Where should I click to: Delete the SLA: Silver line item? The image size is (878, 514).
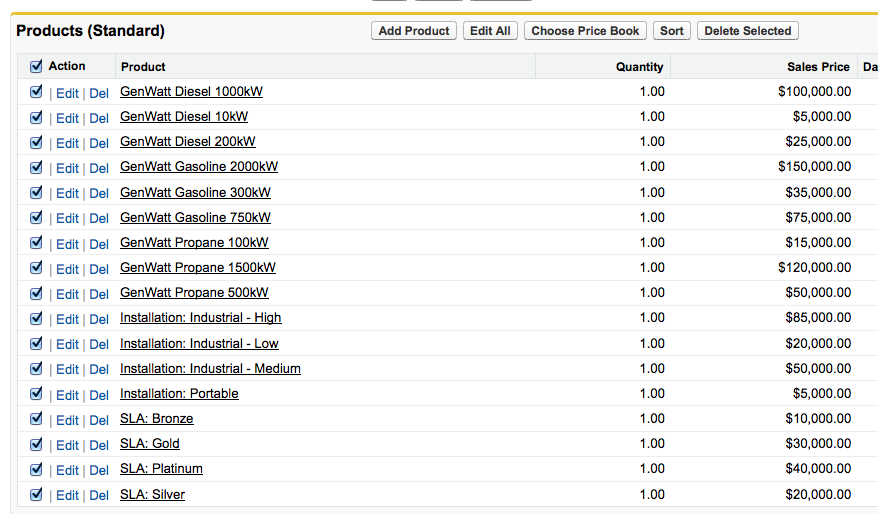click(x=99, y=496)
